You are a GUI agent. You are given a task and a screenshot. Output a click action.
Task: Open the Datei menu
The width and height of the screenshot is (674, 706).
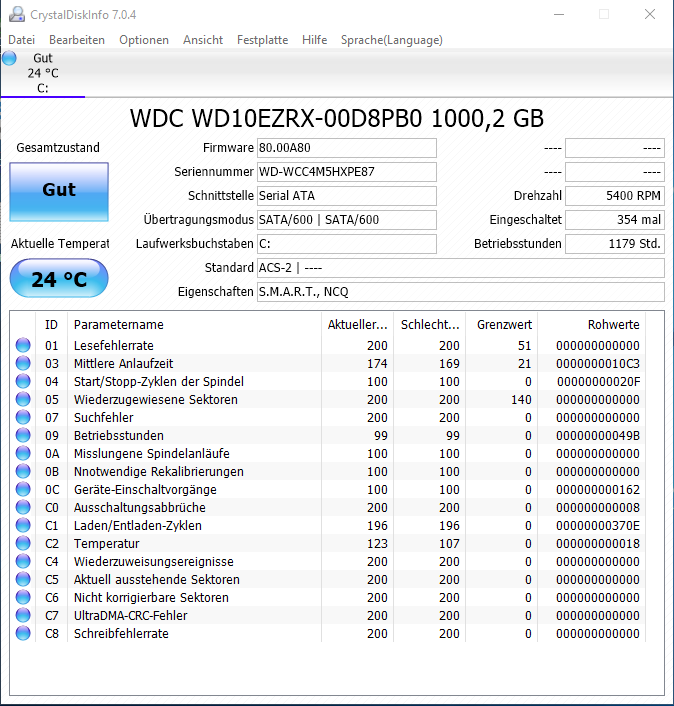pyautogui.click(x=22, y=40)
